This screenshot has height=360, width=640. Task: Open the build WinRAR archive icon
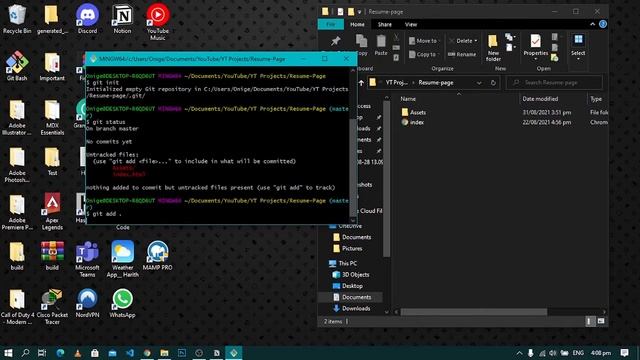coord(52,256)
